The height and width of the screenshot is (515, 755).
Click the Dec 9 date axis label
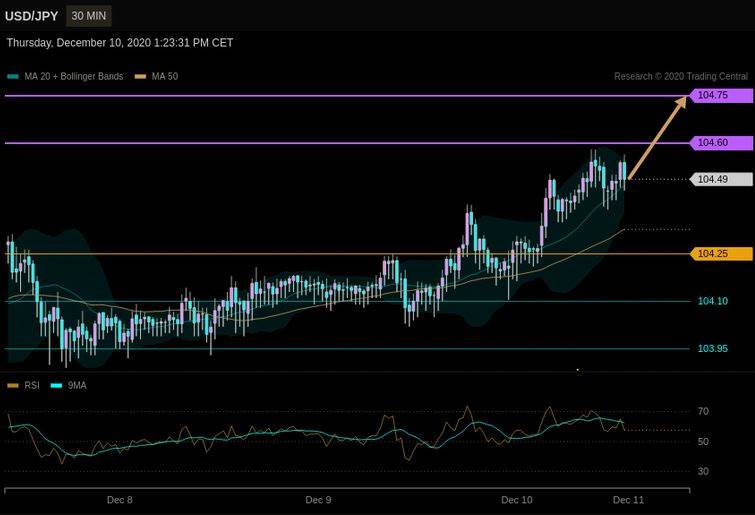(x=318, y=500)
